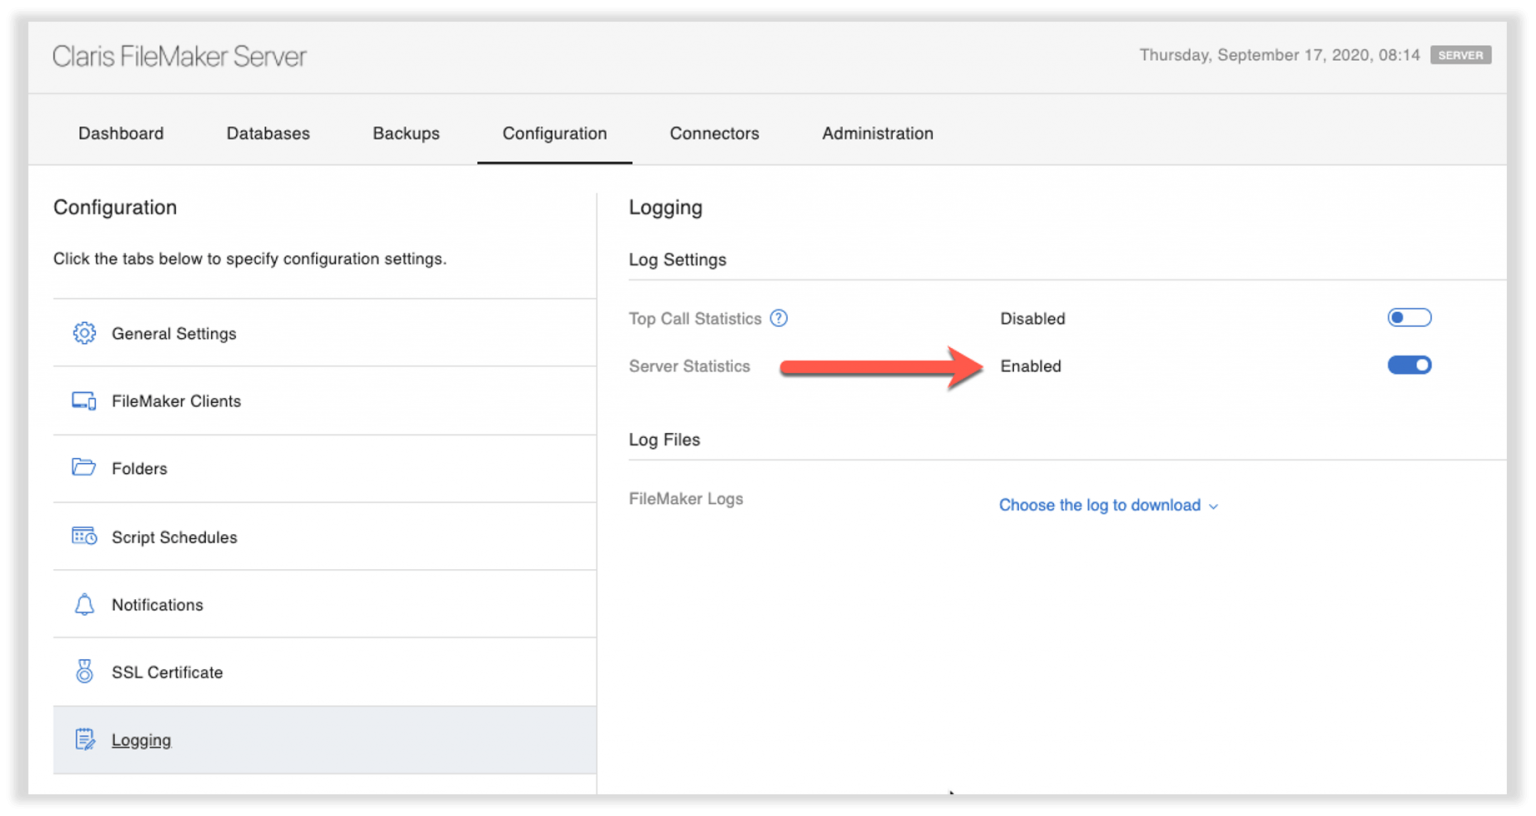
Task: Click the SSL Certificate medal icon
Action: pyautogui.click(x=84, y=672)
